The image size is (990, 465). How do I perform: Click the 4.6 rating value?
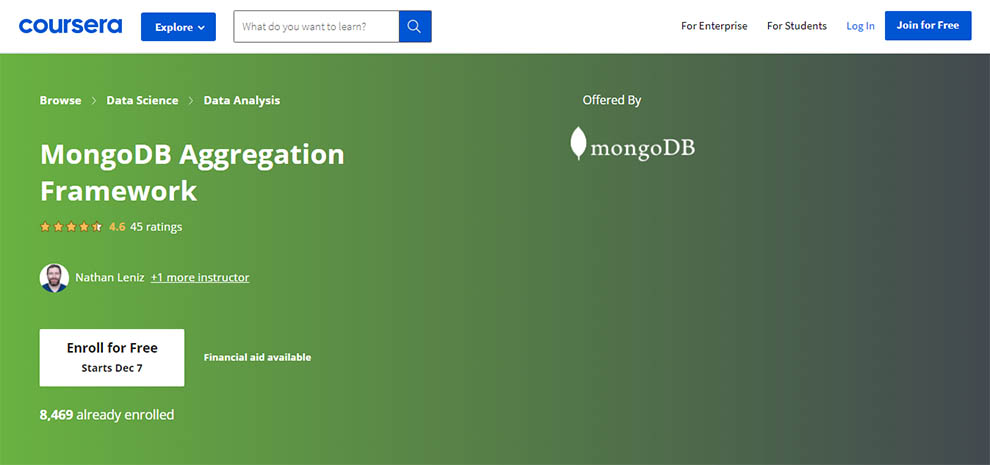click(117, 227)
